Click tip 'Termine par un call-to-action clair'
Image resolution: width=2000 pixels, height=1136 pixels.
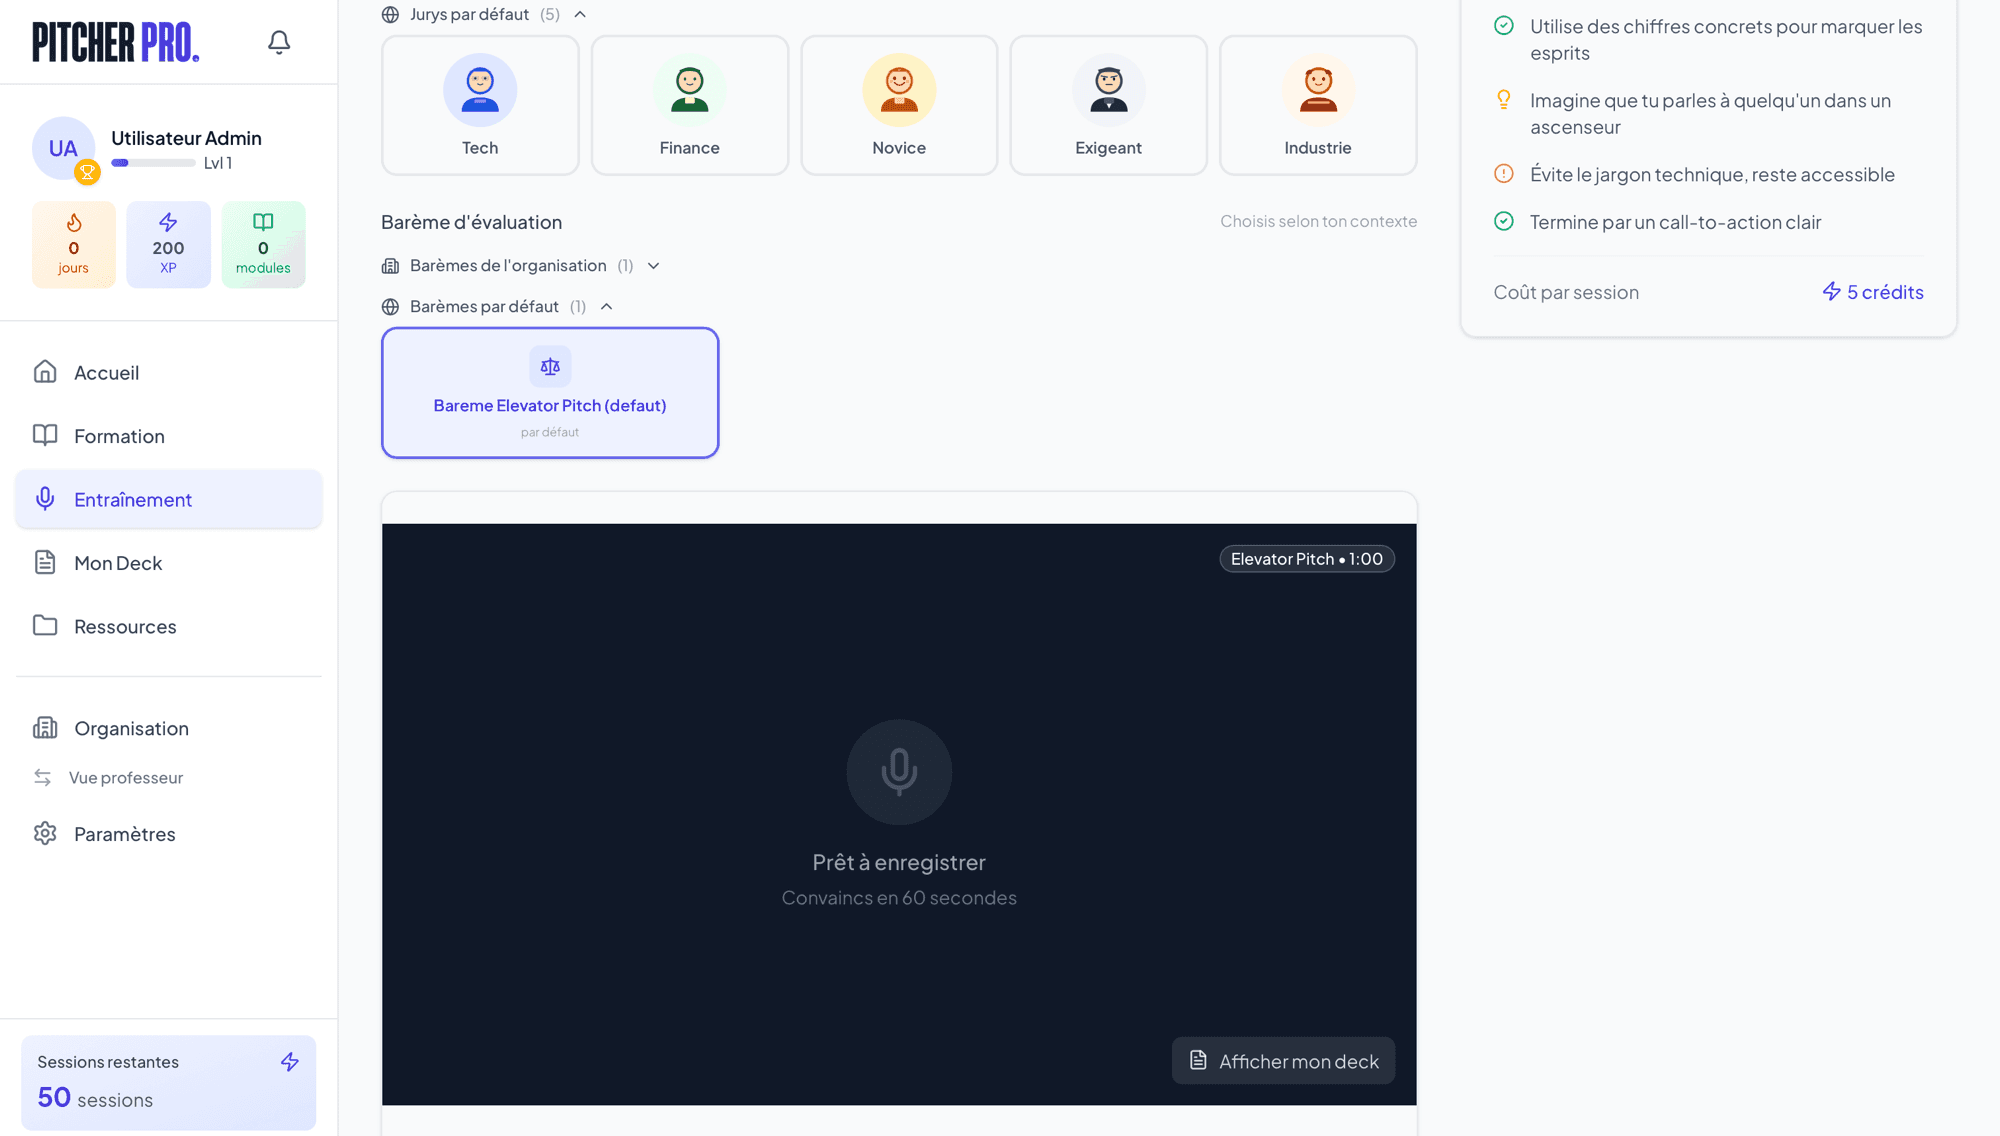pos(1675,222)
